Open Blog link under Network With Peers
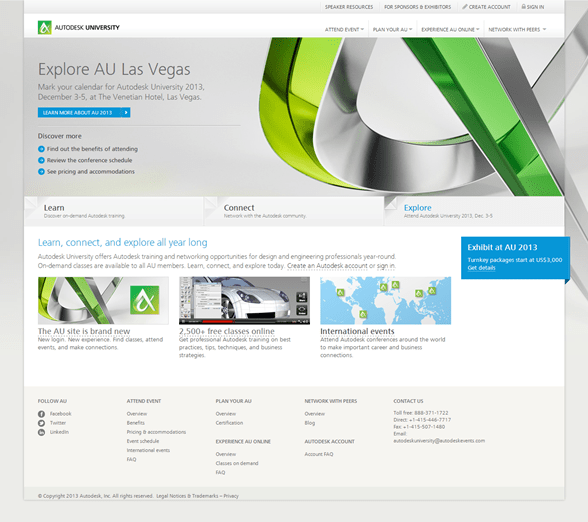 click(309, 423)
